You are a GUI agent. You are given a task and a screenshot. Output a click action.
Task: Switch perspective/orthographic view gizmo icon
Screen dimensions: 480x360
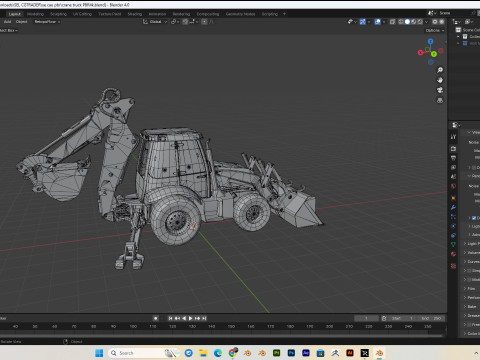point(440,100)
